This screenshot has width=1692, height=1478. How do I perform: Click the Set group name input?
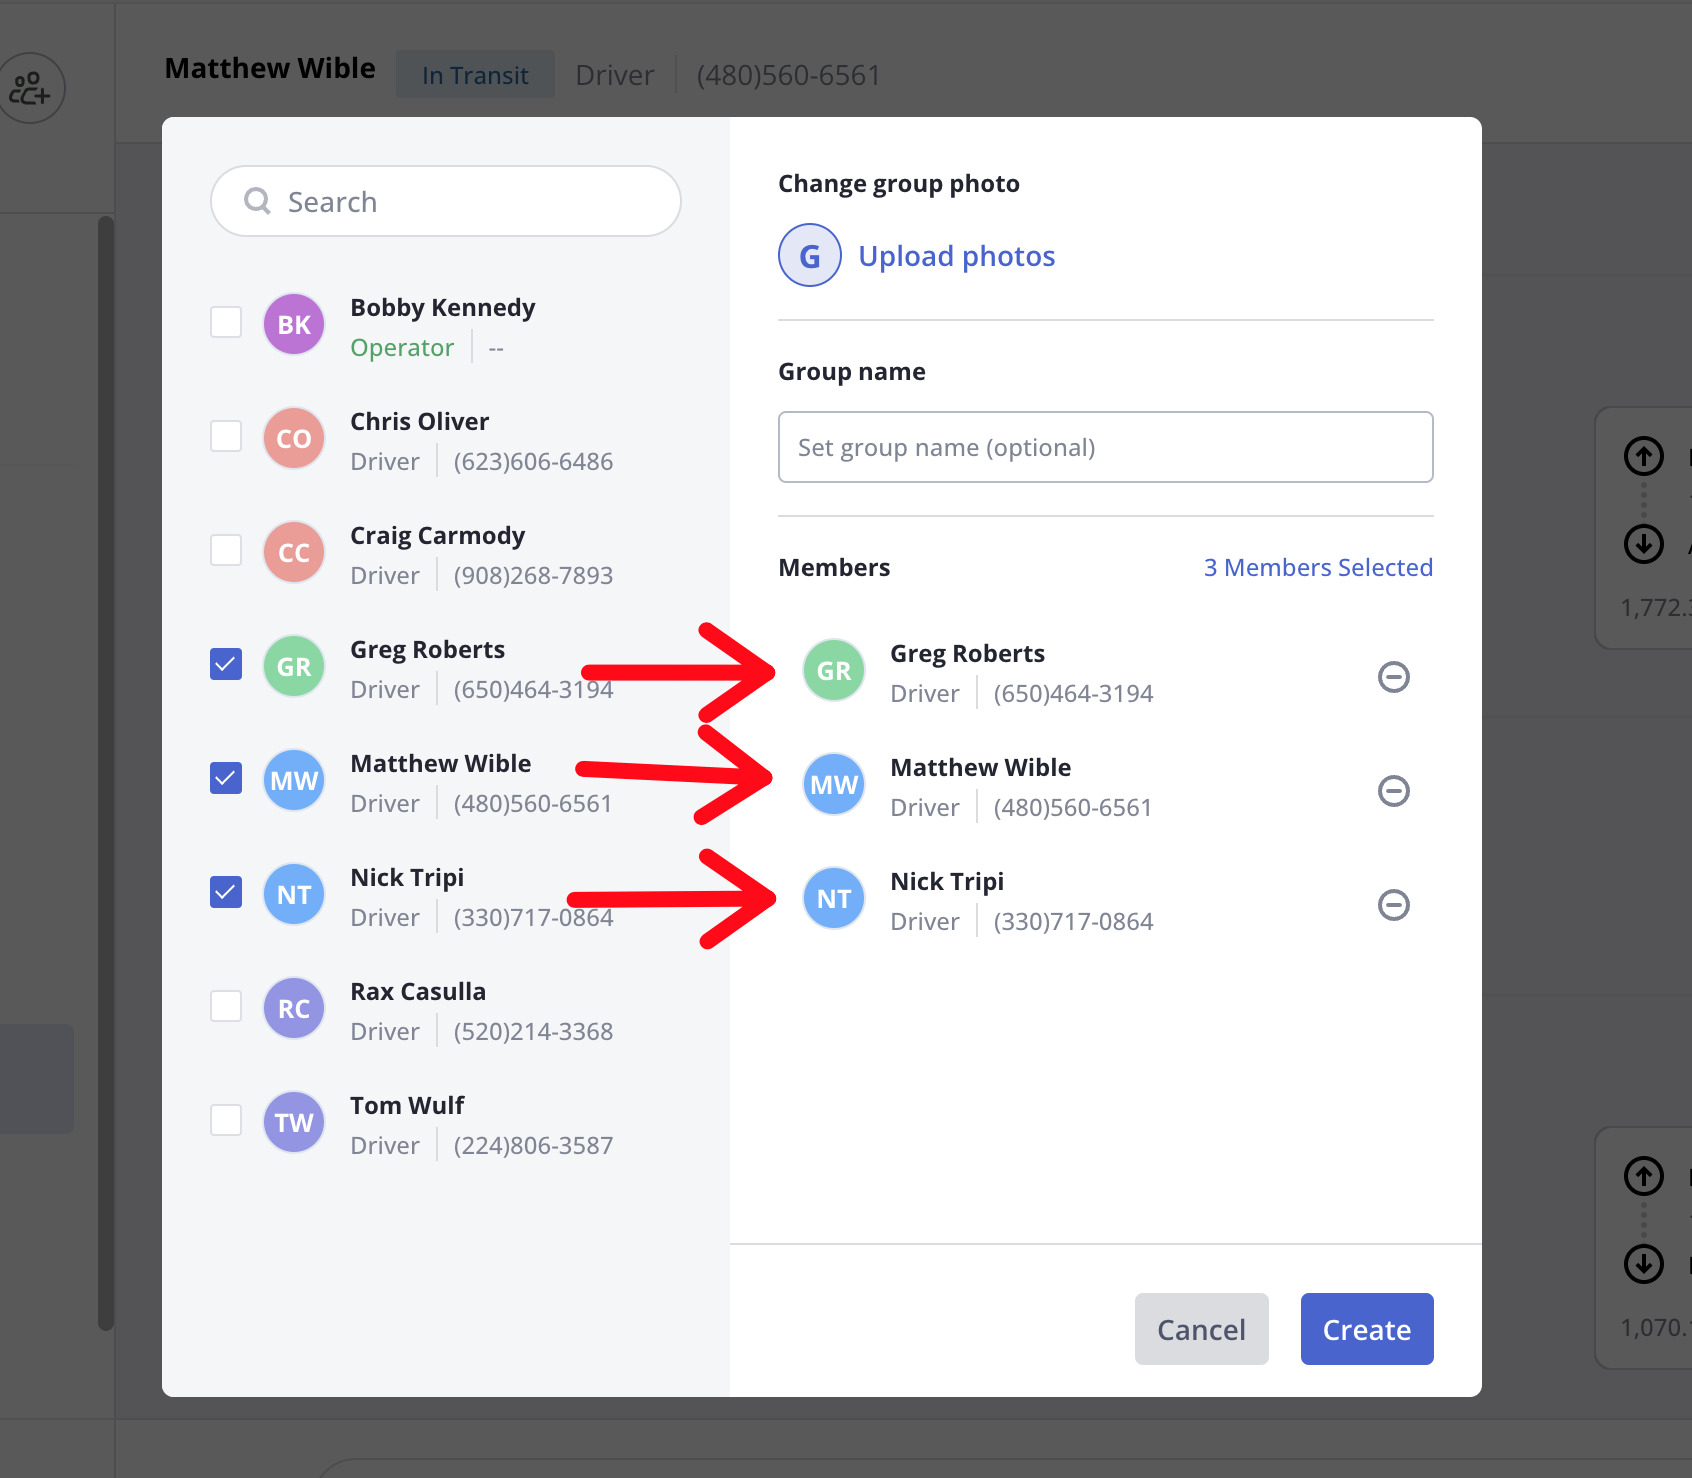(x=1105, y=447)
